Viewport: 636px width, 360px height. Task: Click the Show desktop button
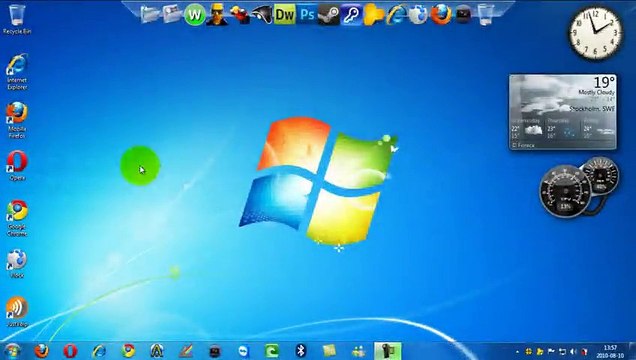tap(632, 351)
